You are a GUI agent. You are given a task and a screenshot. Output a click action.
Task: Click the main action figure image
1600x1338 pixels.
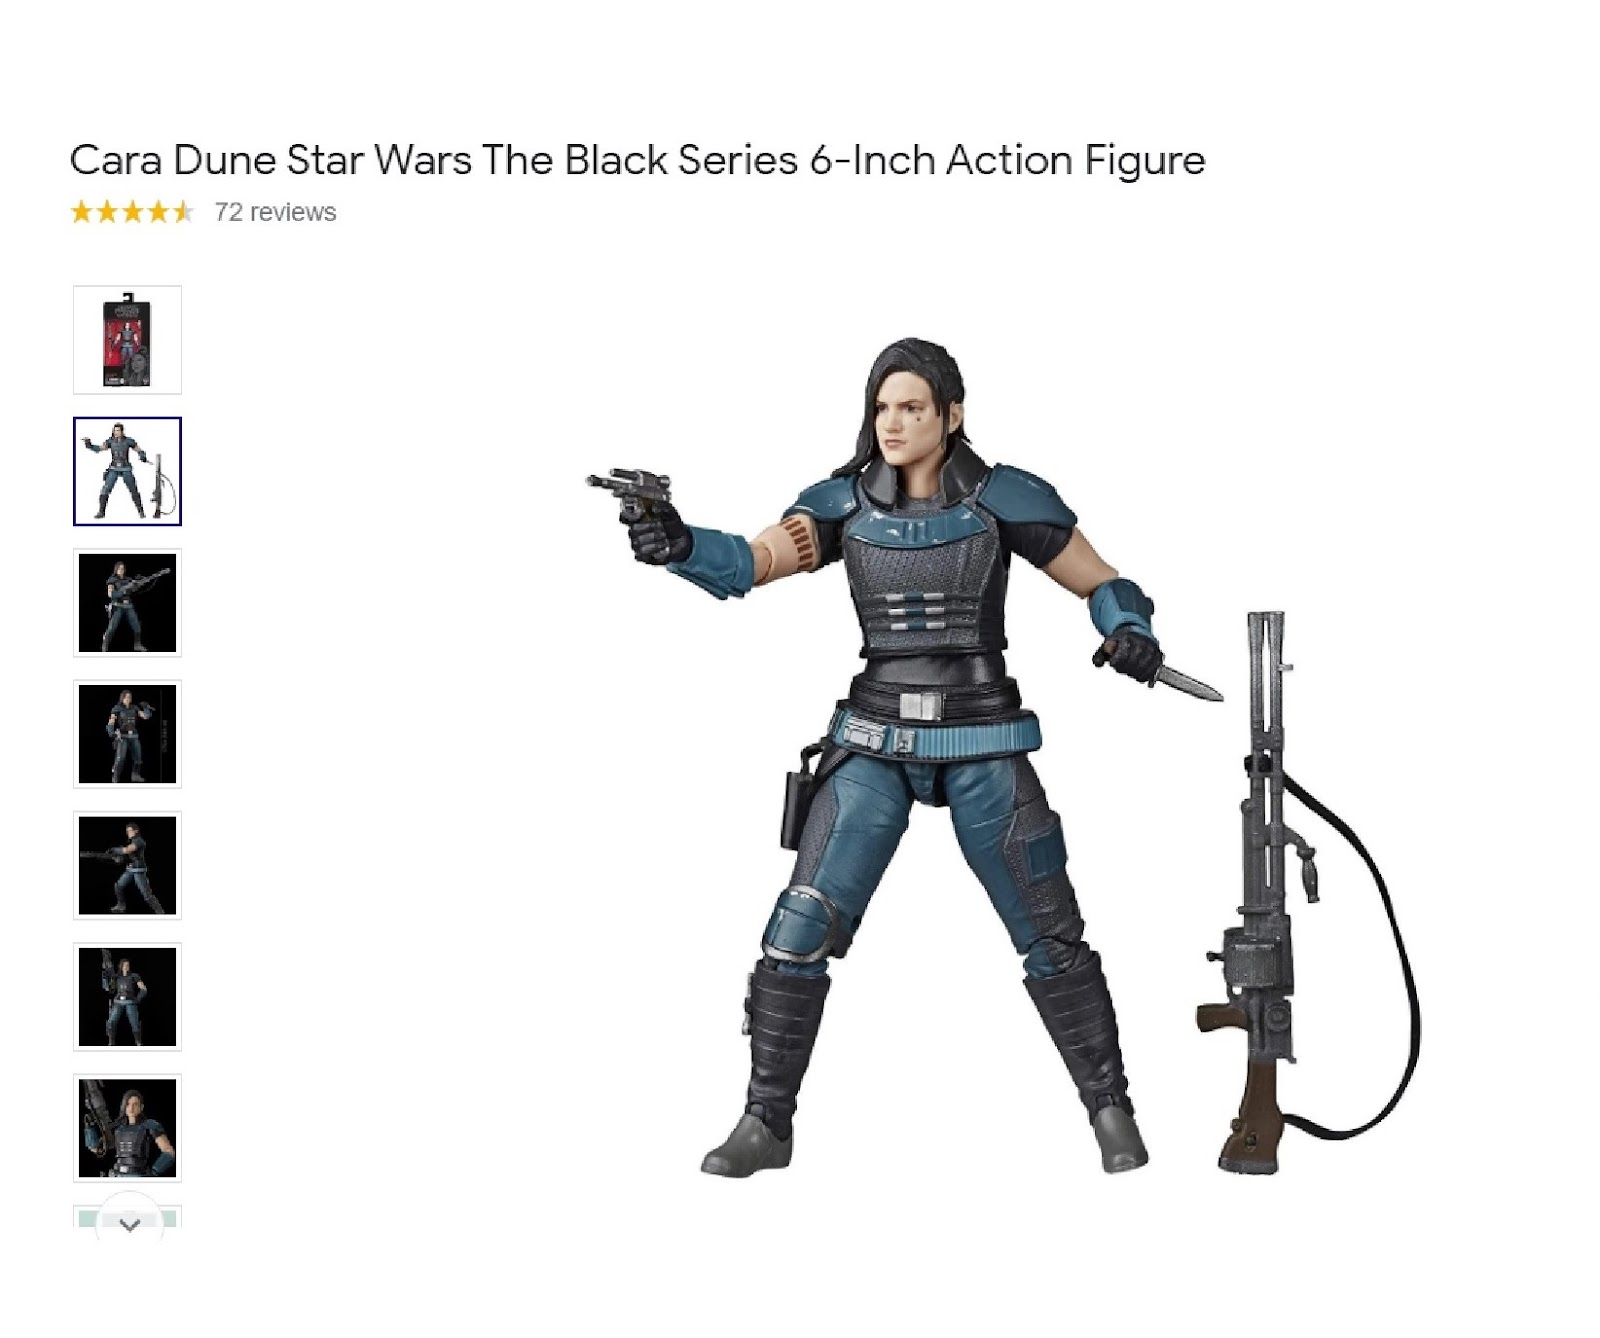tap(1000, 757)
